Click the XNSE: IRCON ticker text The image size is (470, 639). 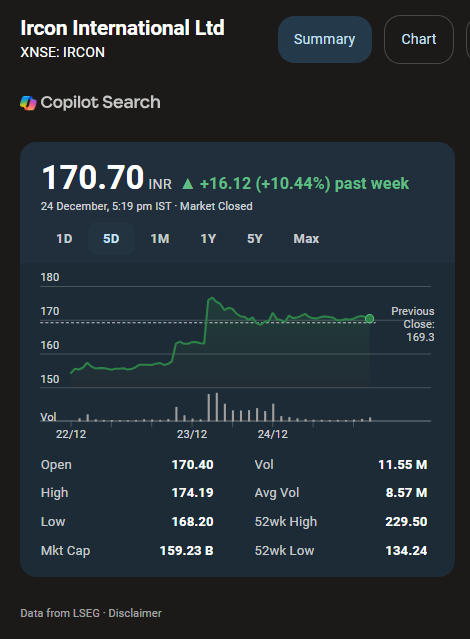[x=62, y=52]
